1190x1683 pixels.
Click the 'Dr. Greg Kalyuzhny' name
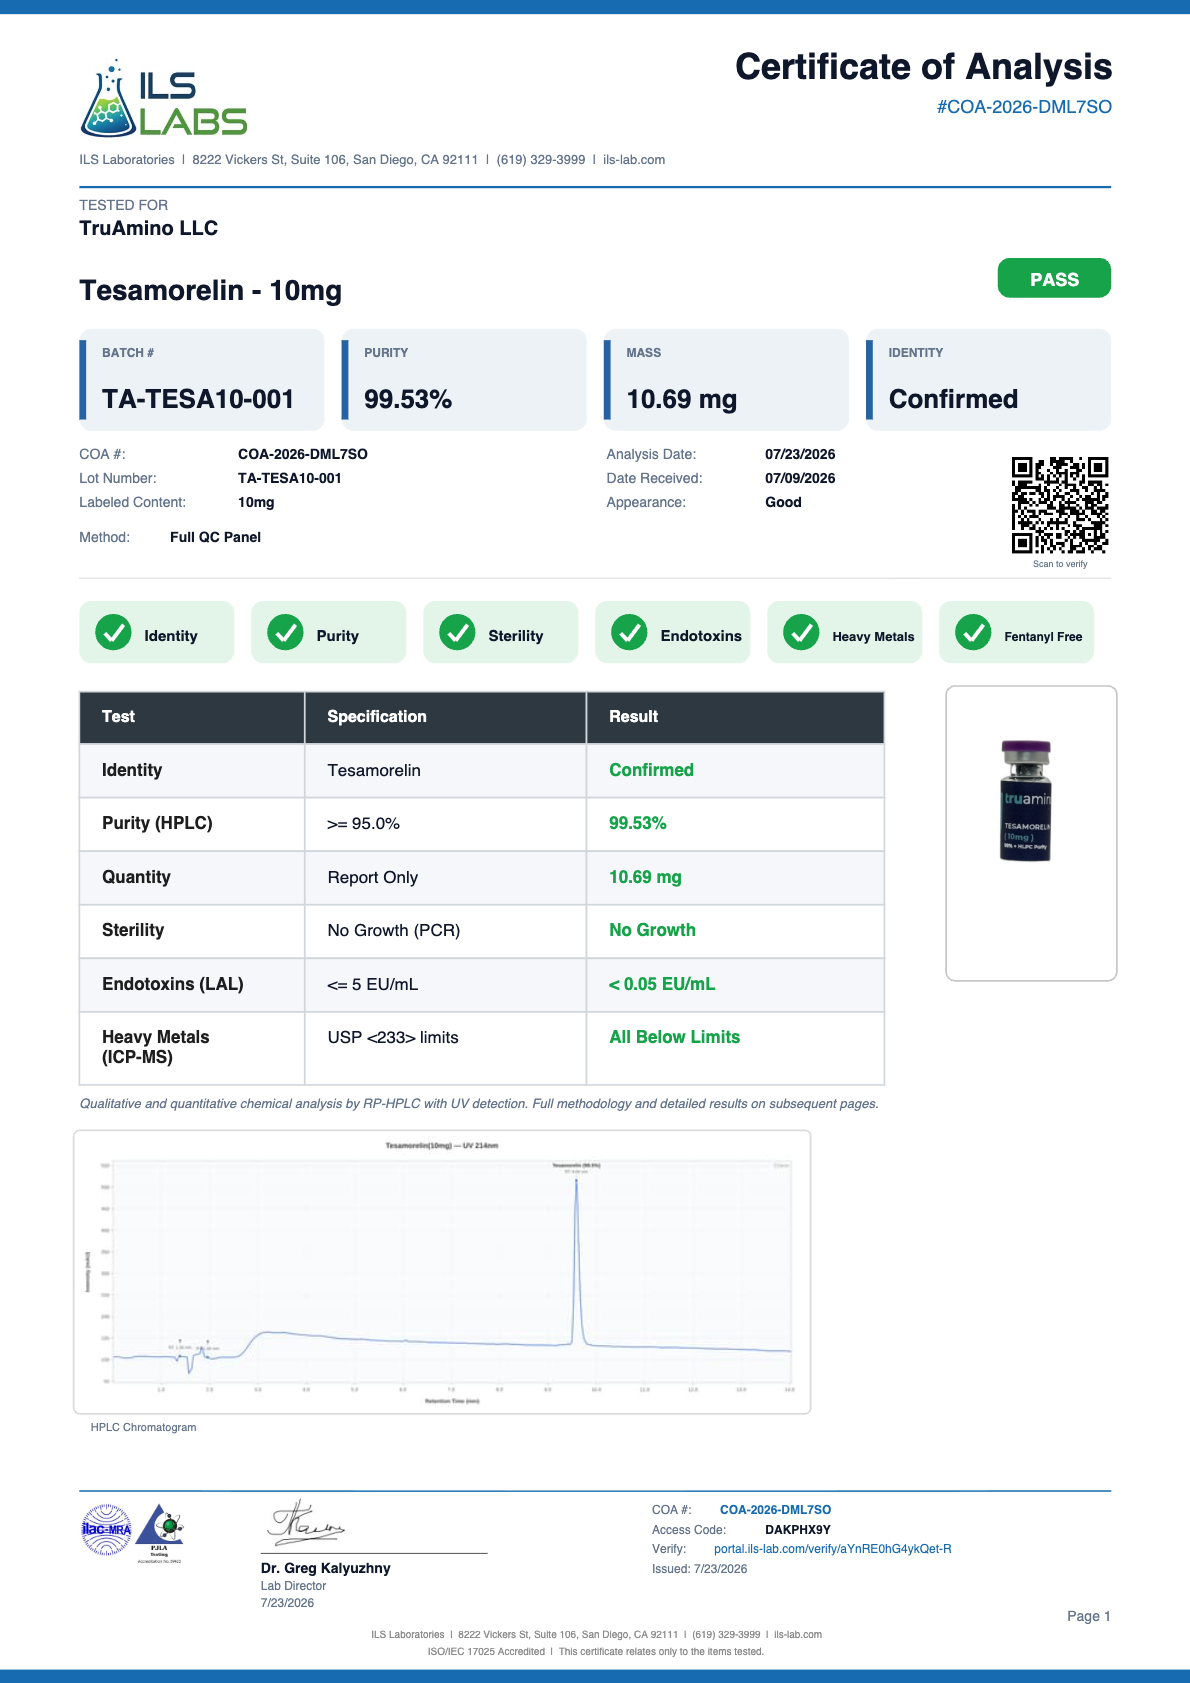[x=325, y=1568]
